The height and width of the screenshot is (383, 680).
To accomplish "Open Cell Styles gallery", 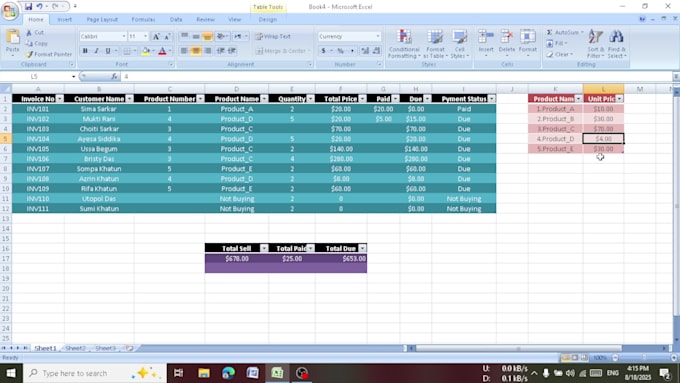I will point(459,44).
